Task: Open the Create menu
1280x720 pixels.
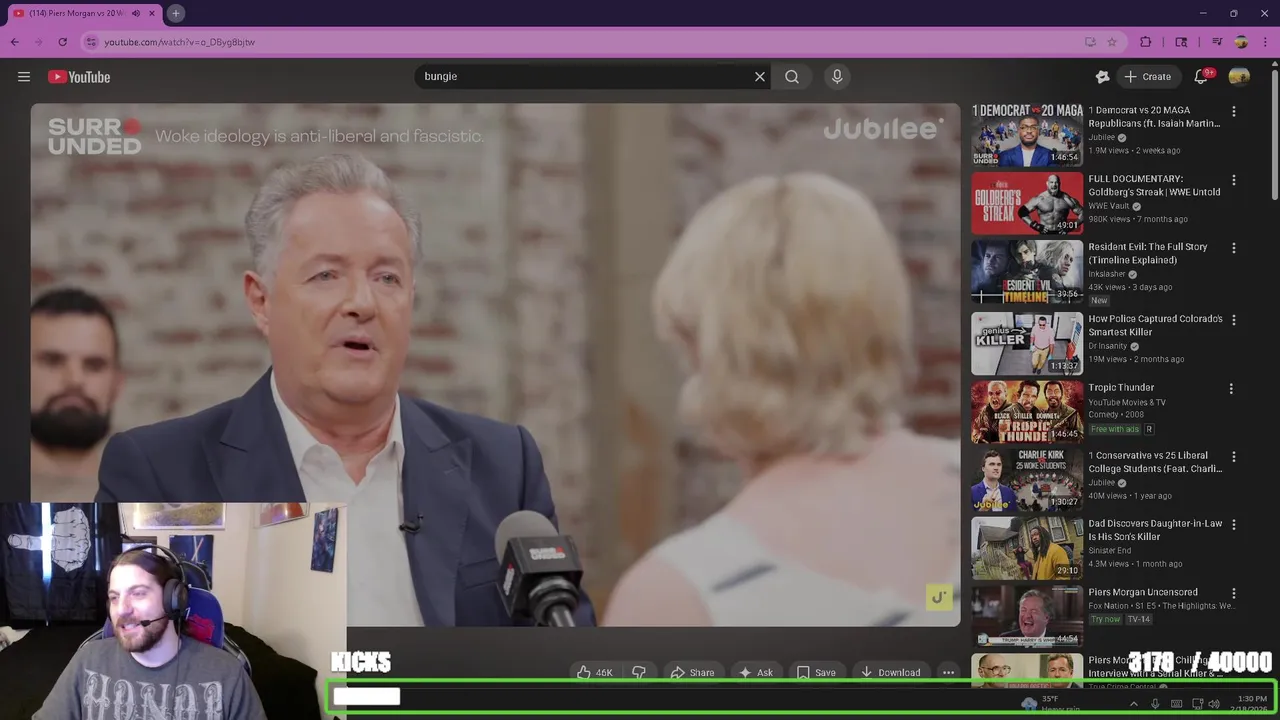Action: pos(1147,77)
